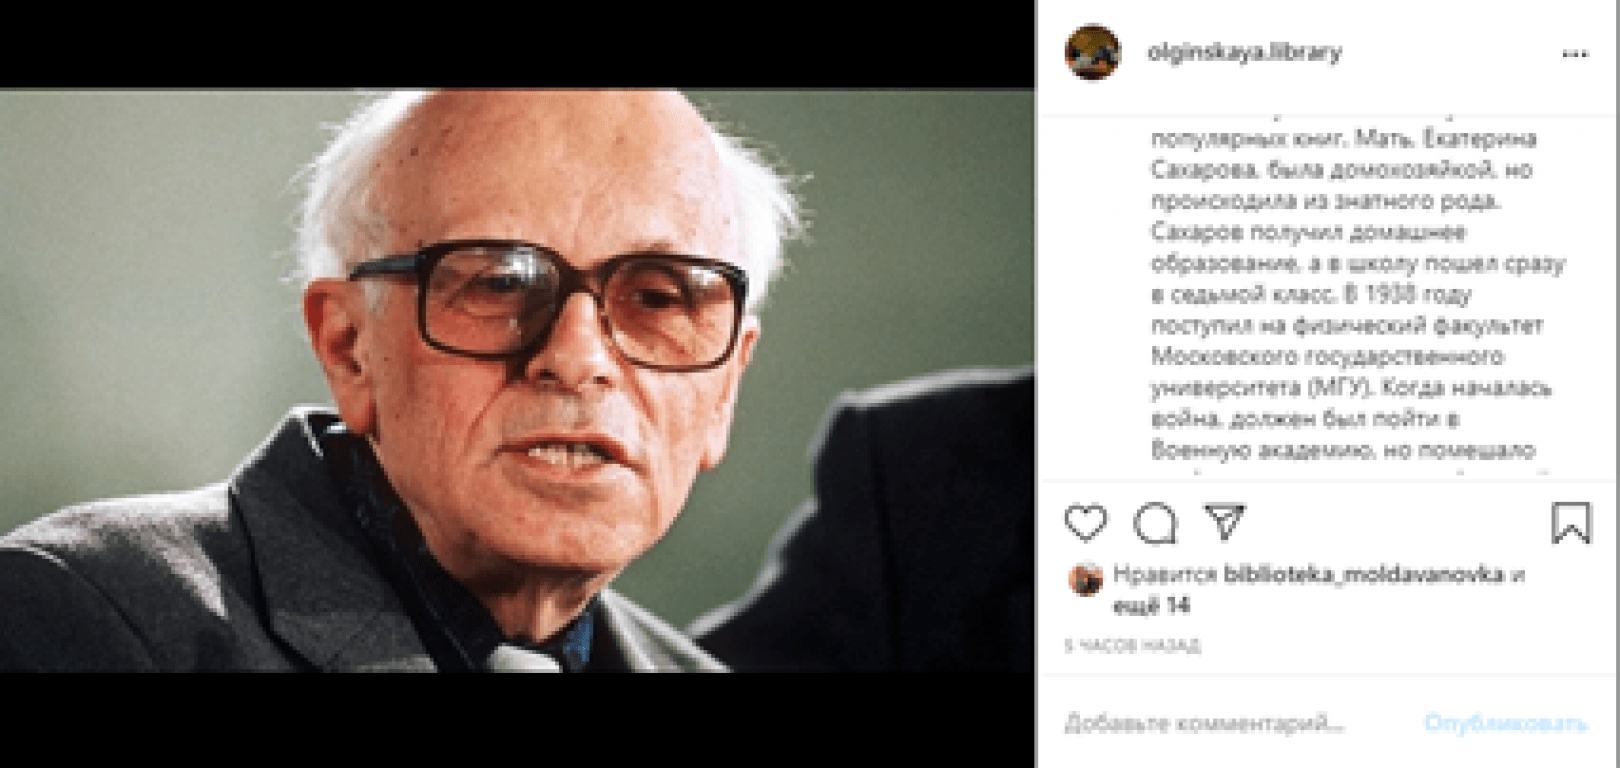Screen dimensions: 1620x768
Task: Open olginskaya.library profile avatar
Action: point(1092,52)
